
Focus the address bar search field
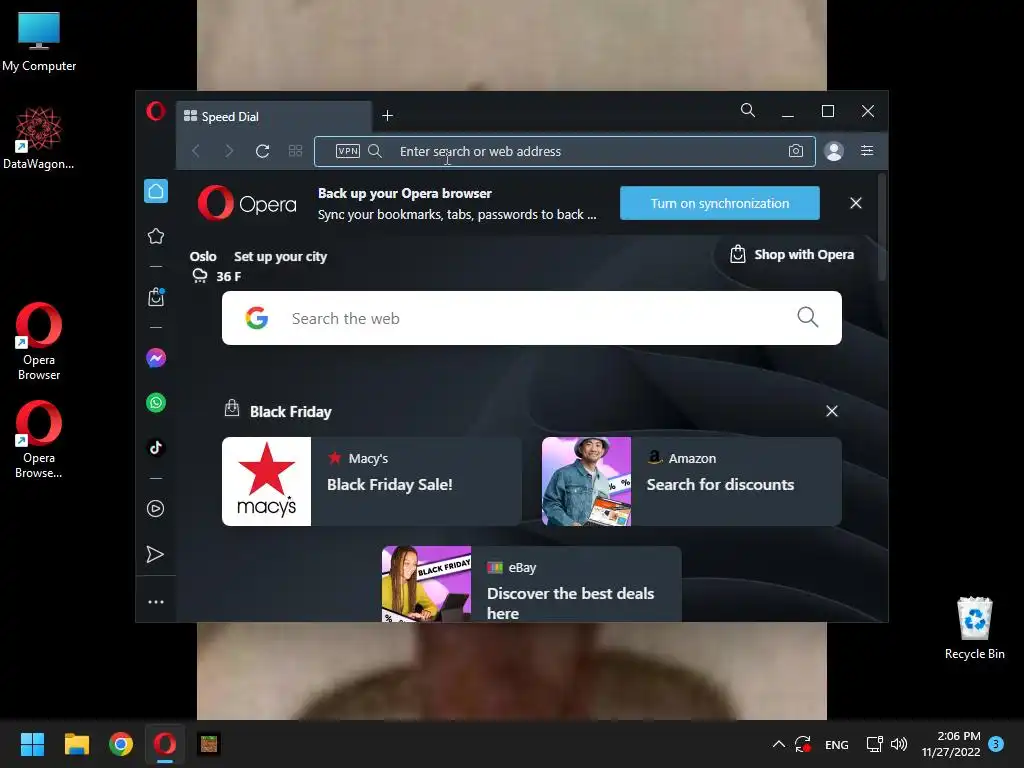coord(564,152)
